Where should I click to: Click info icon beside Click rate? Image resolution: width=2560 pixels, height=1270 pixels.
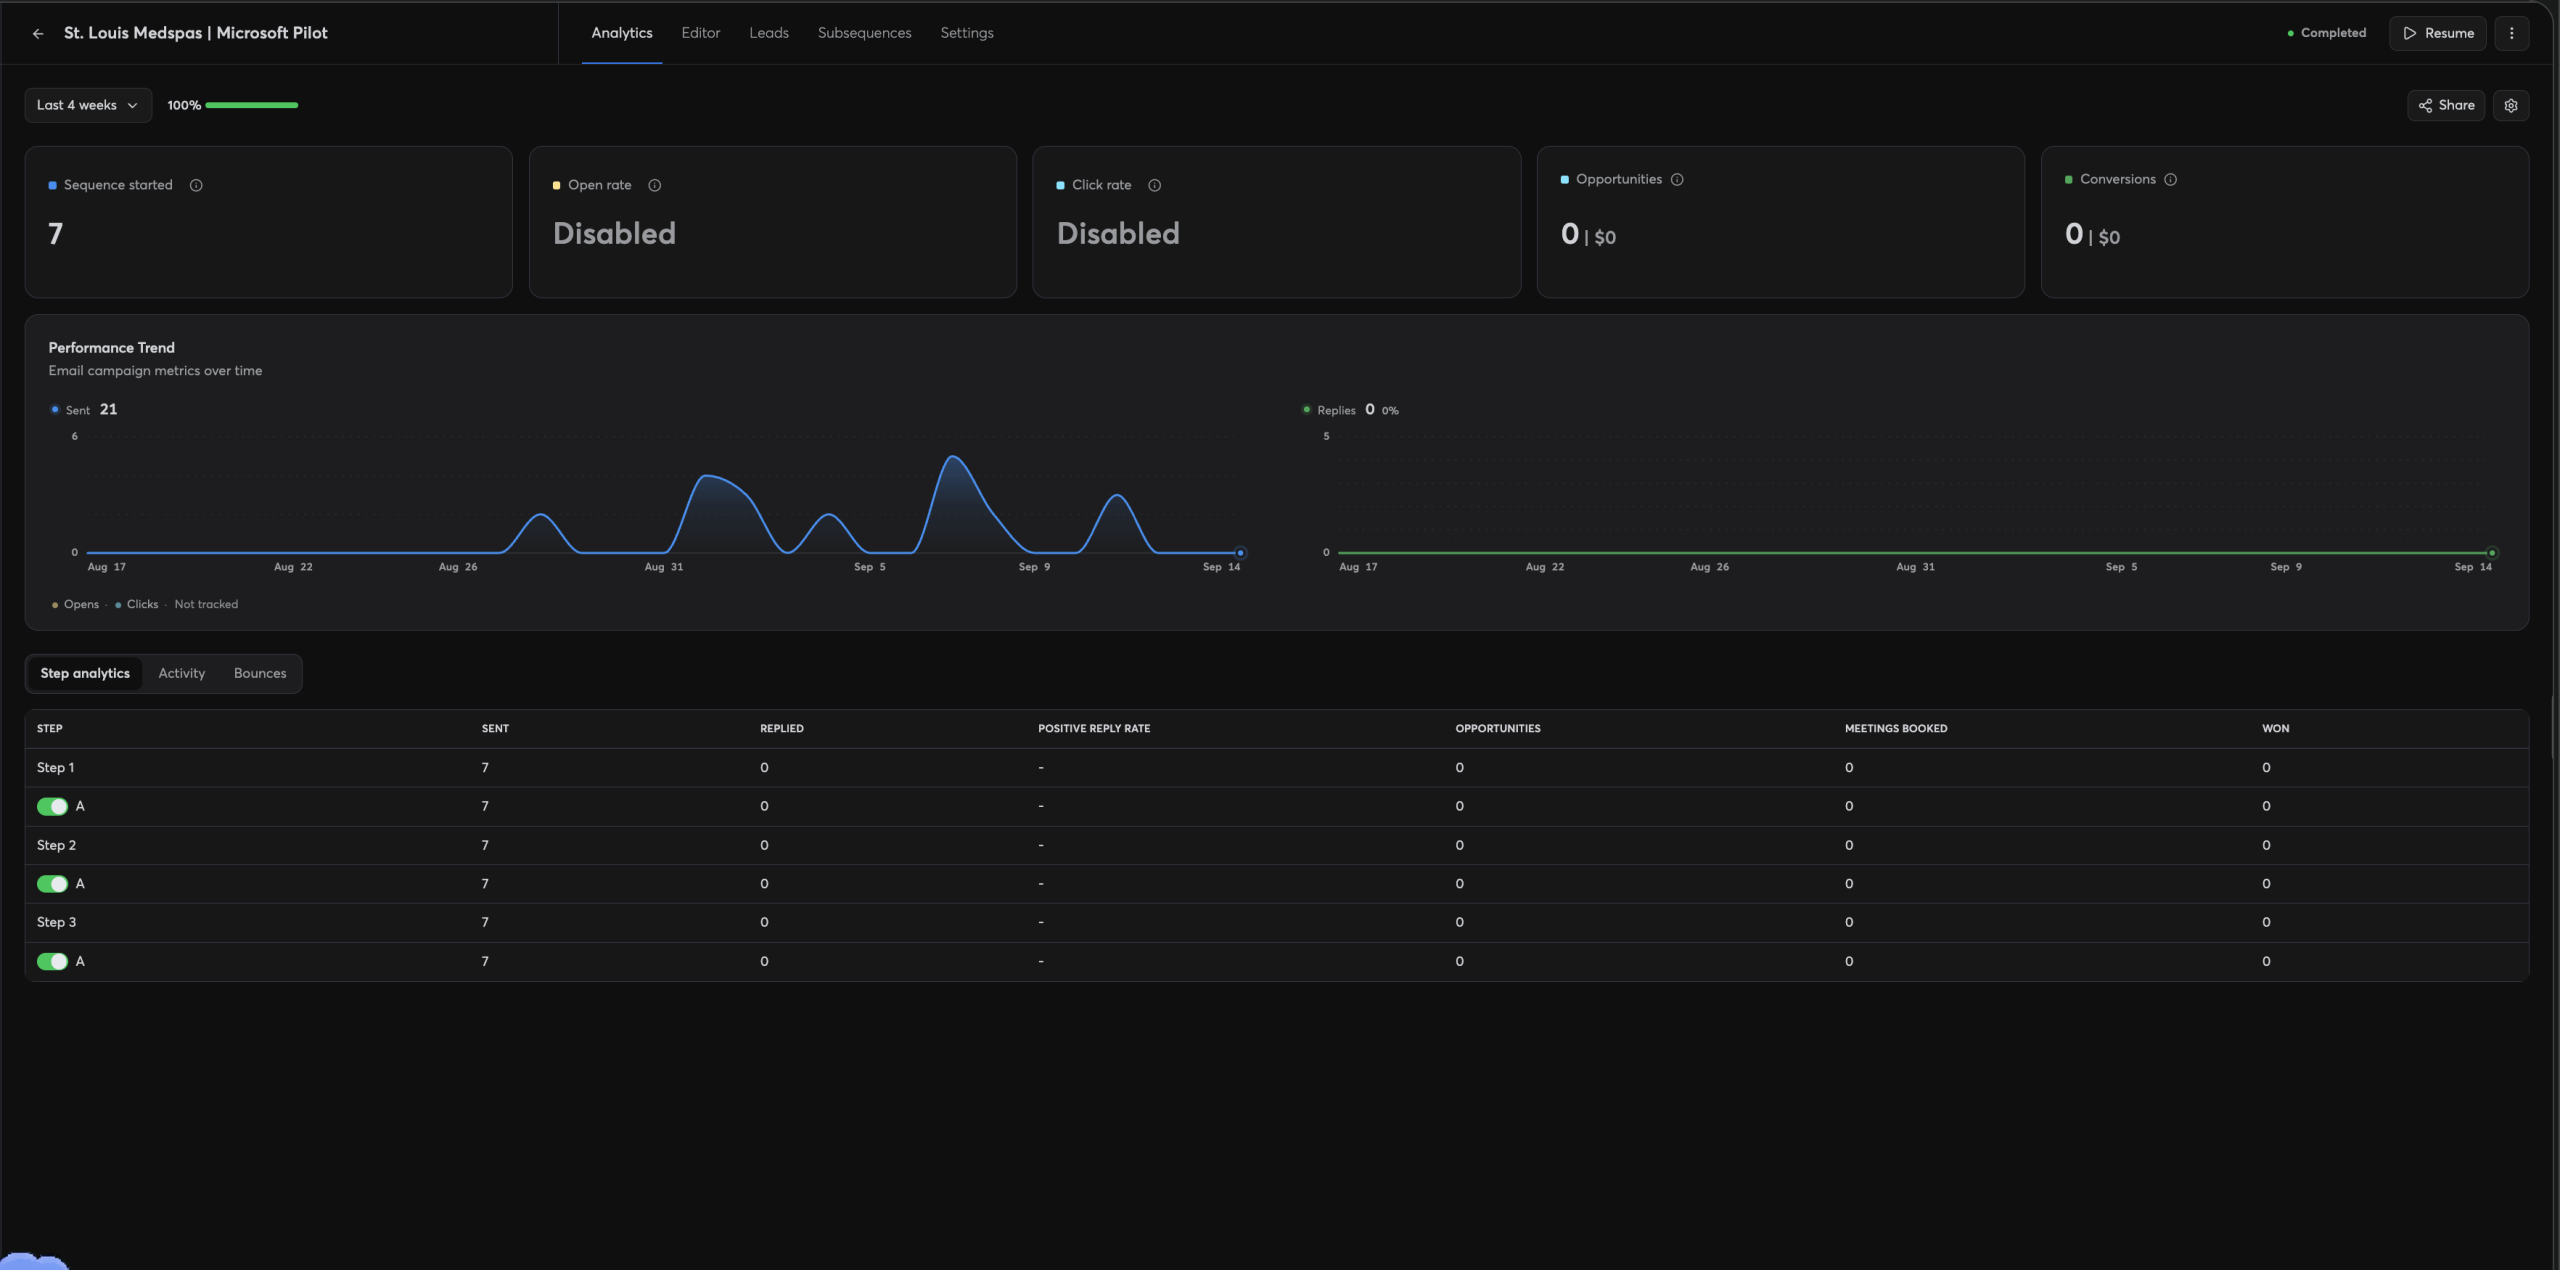tap(1154, 185)
